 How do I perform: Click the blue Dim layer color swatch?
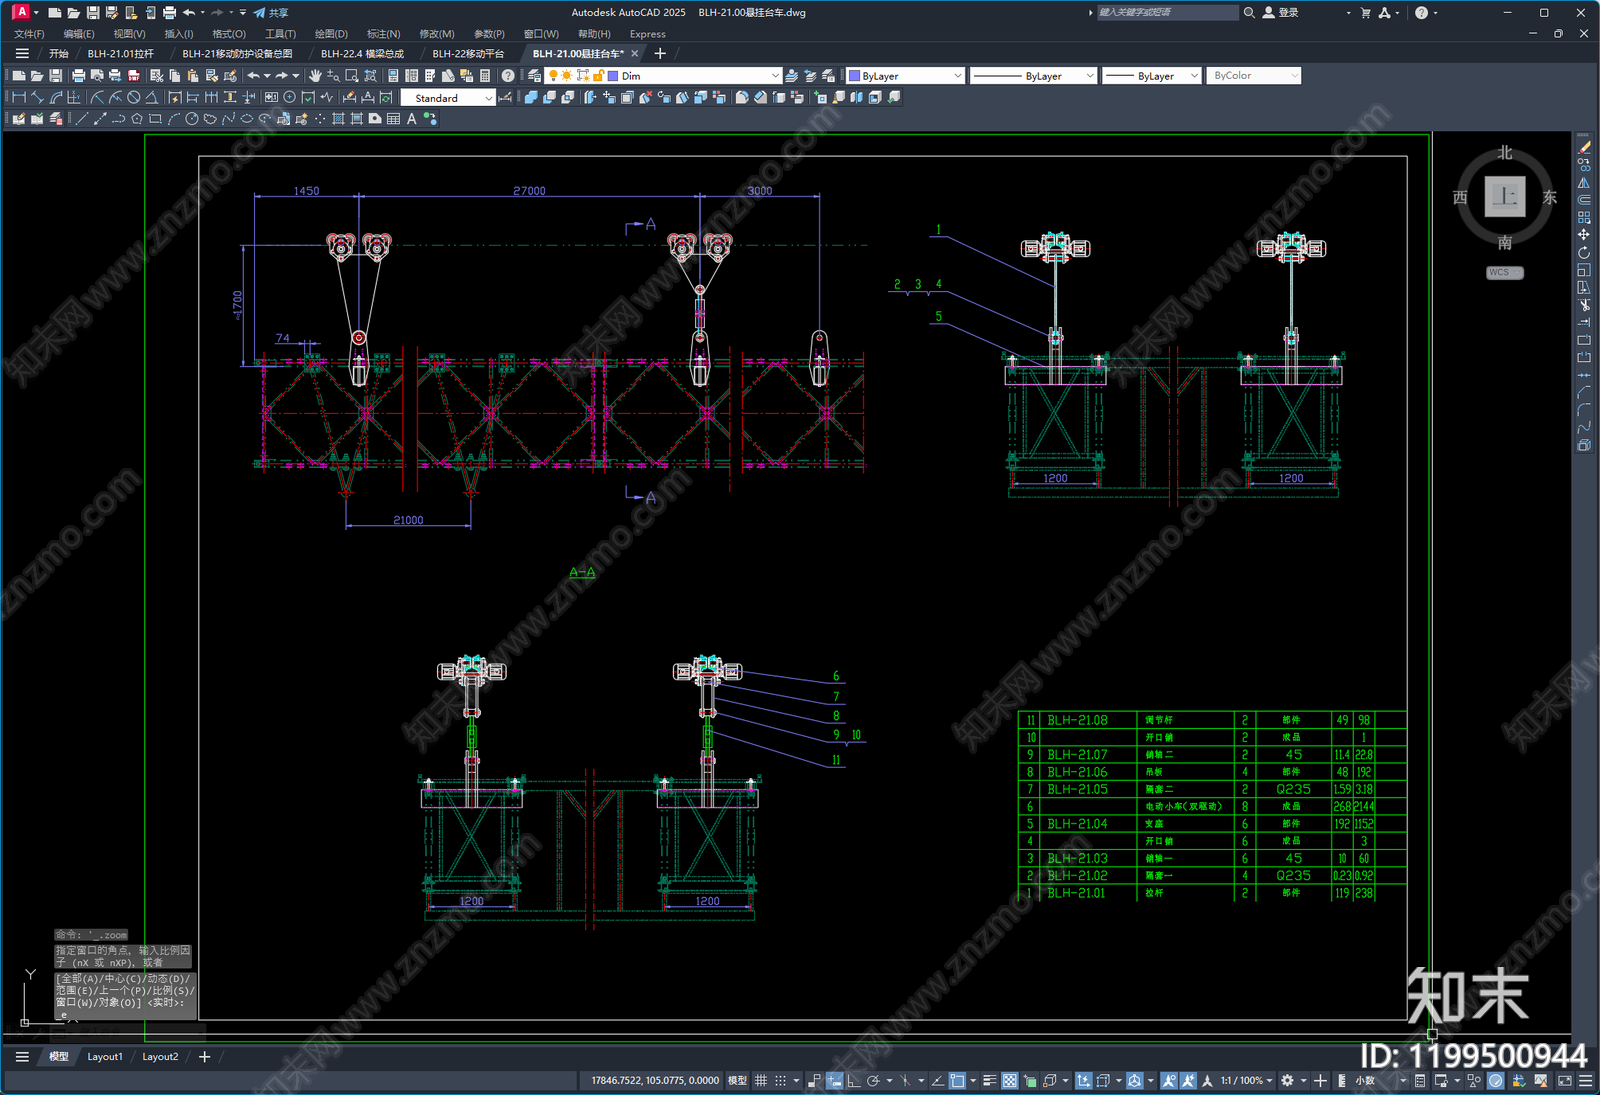tap(613, 76)
